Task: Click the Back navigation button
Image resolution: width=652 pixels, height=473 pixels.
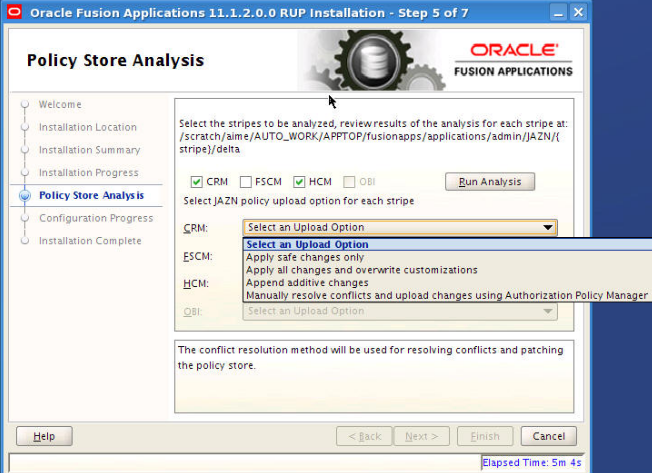Action: 364,436
